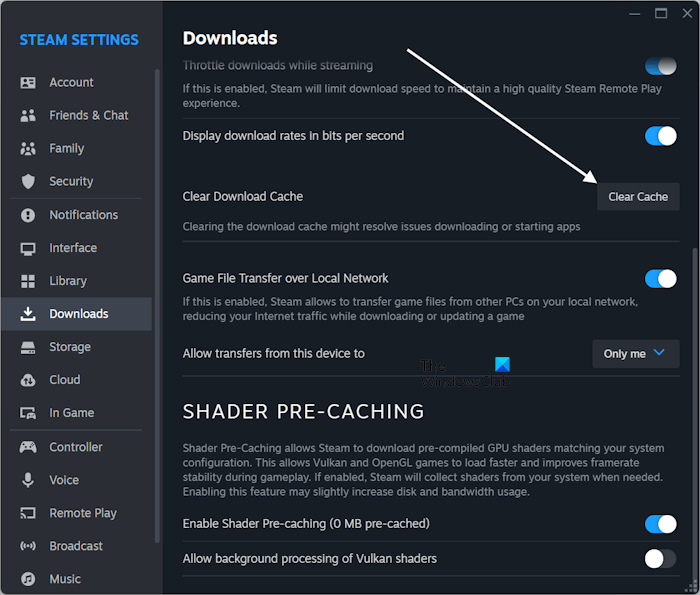The width and height of the screenshot is (700, 595).
Task: Click the Notifications alert icon
Action: [28, 215]
